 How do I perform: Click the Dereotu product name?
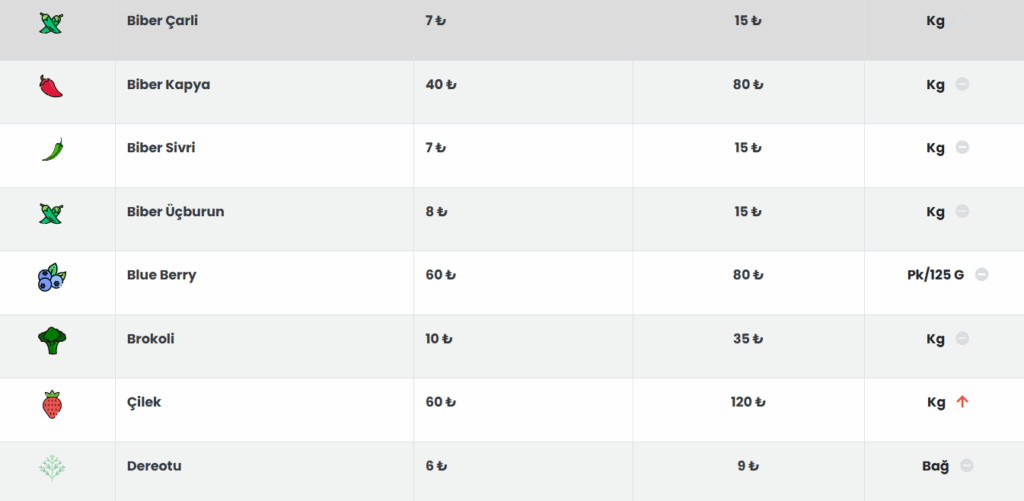(x=154, y=466)
